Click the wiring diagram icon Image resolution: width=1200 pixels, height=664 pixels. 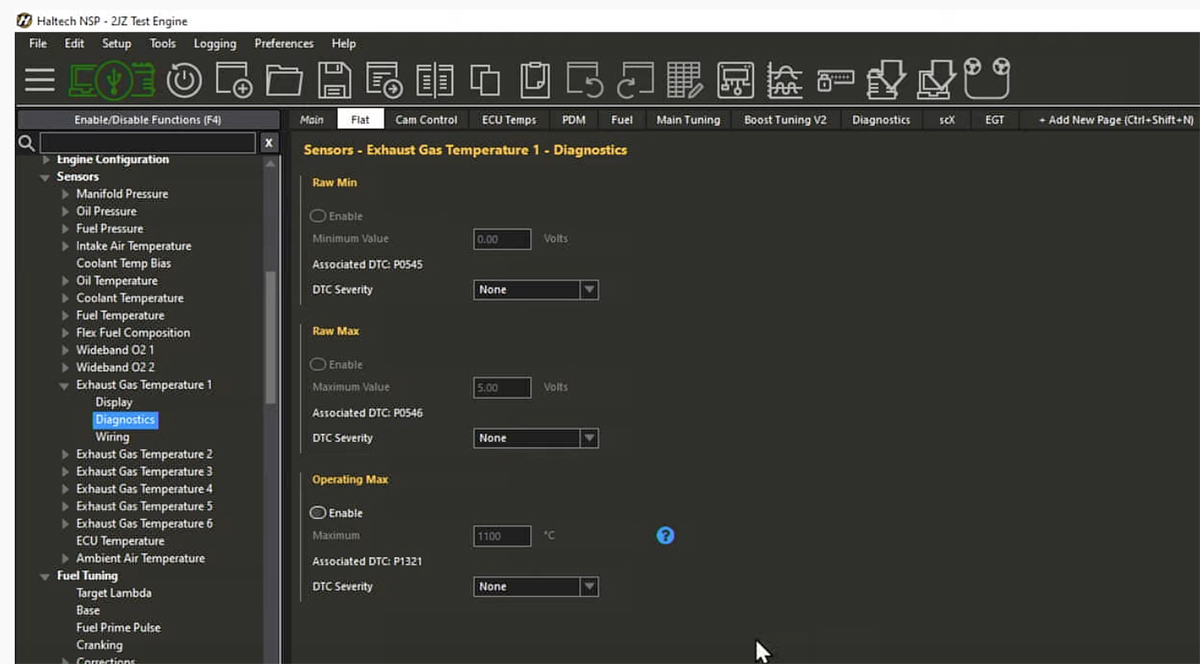[736, 80]
